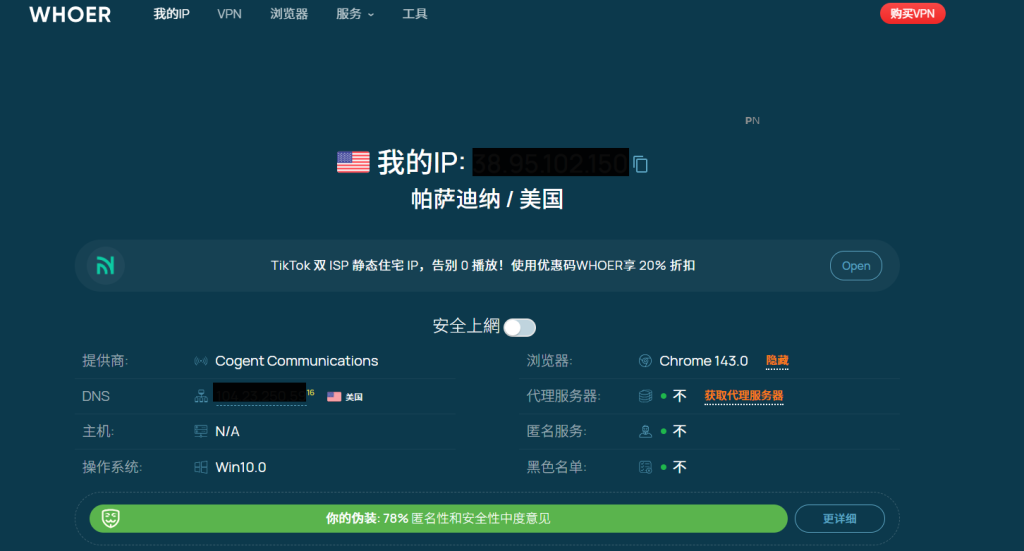Click the blacklist icon in 黑色名单 row

pyautogui.click(x=645, y=467)
